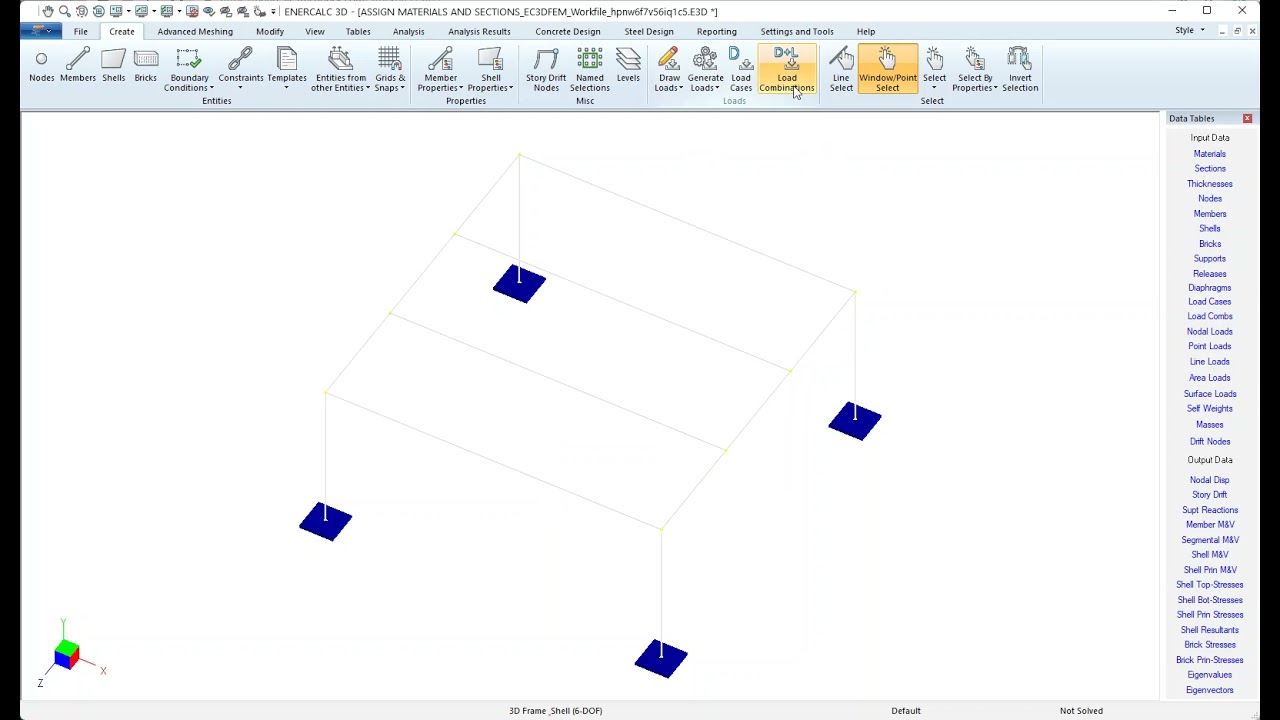Screen dimensions: 1280x720
Task: Click the zoom magnifier icon in quick toolbar
Action: pos(65,11)
